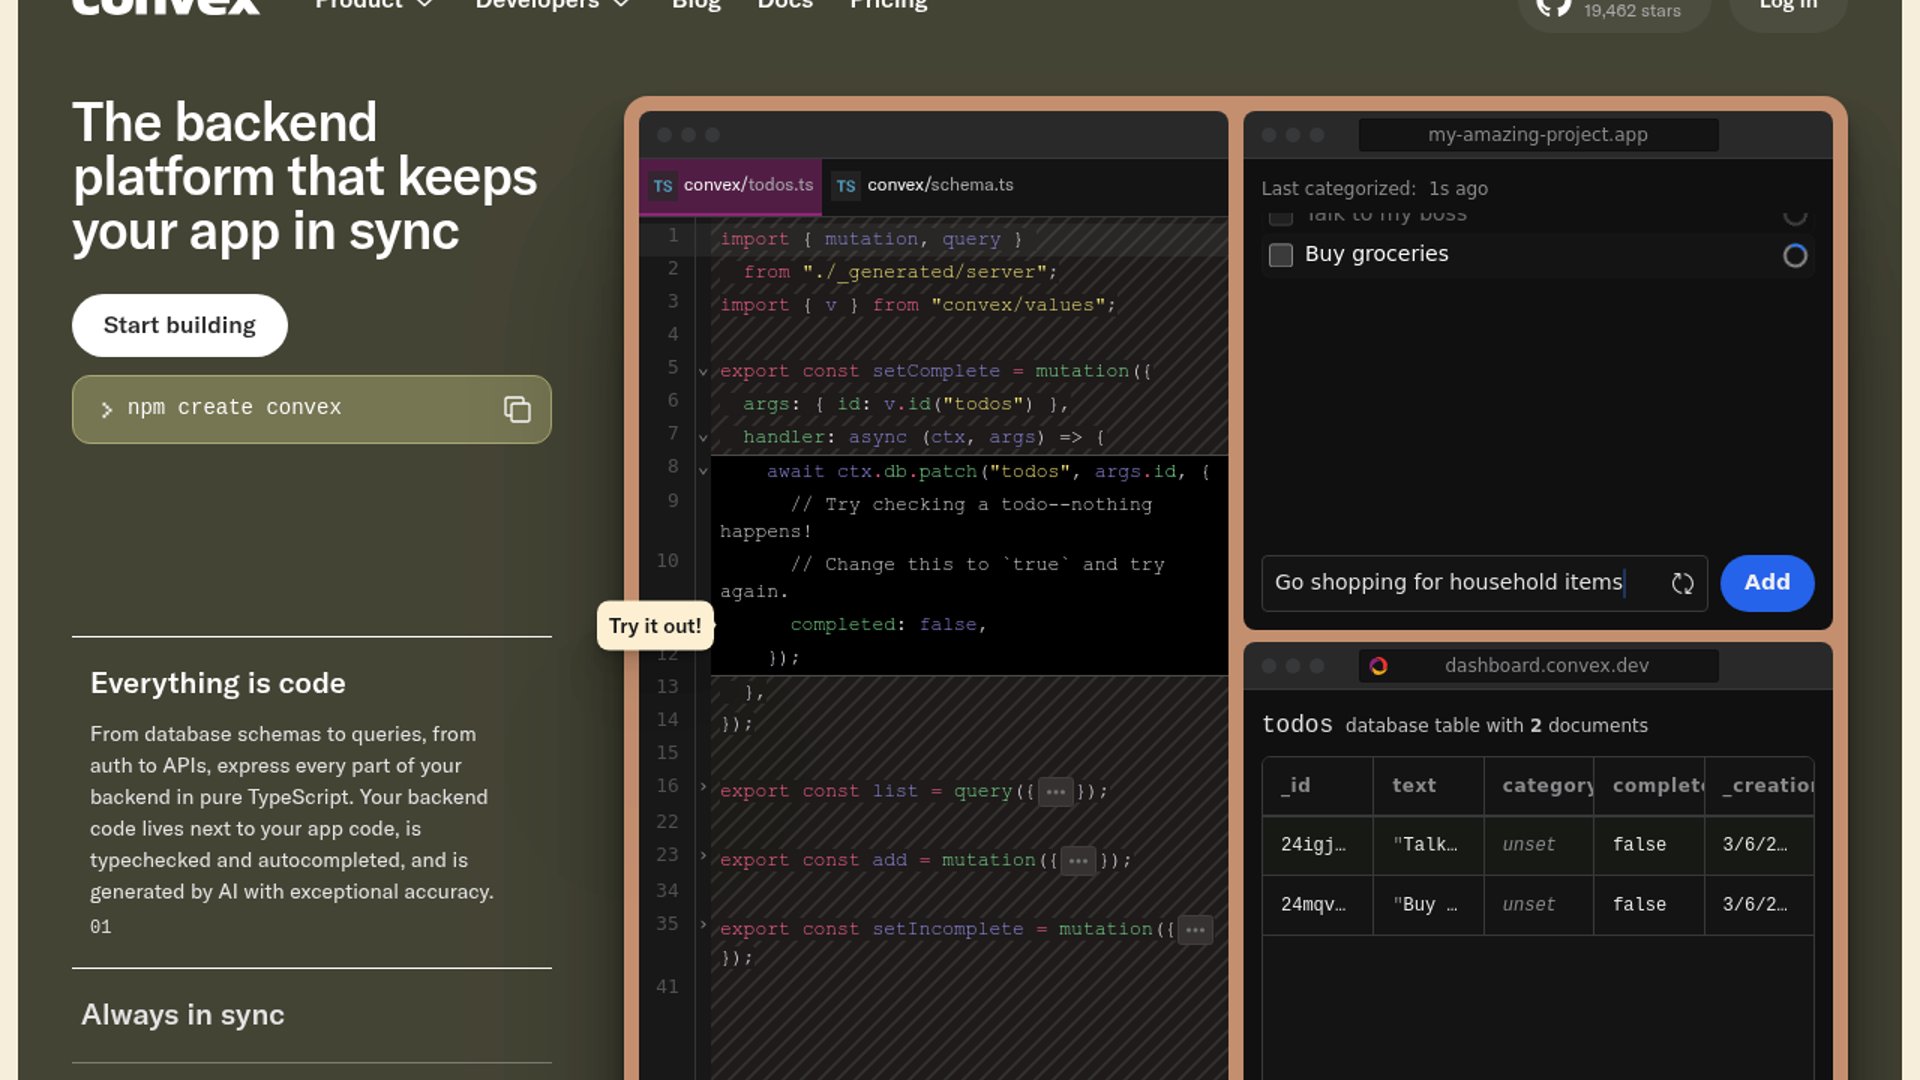Image resolution: width=1920 pixels, height=1080 pixels.
Task: Click the TS icon on schema.ts tab
Action: [x=846, y=186]
